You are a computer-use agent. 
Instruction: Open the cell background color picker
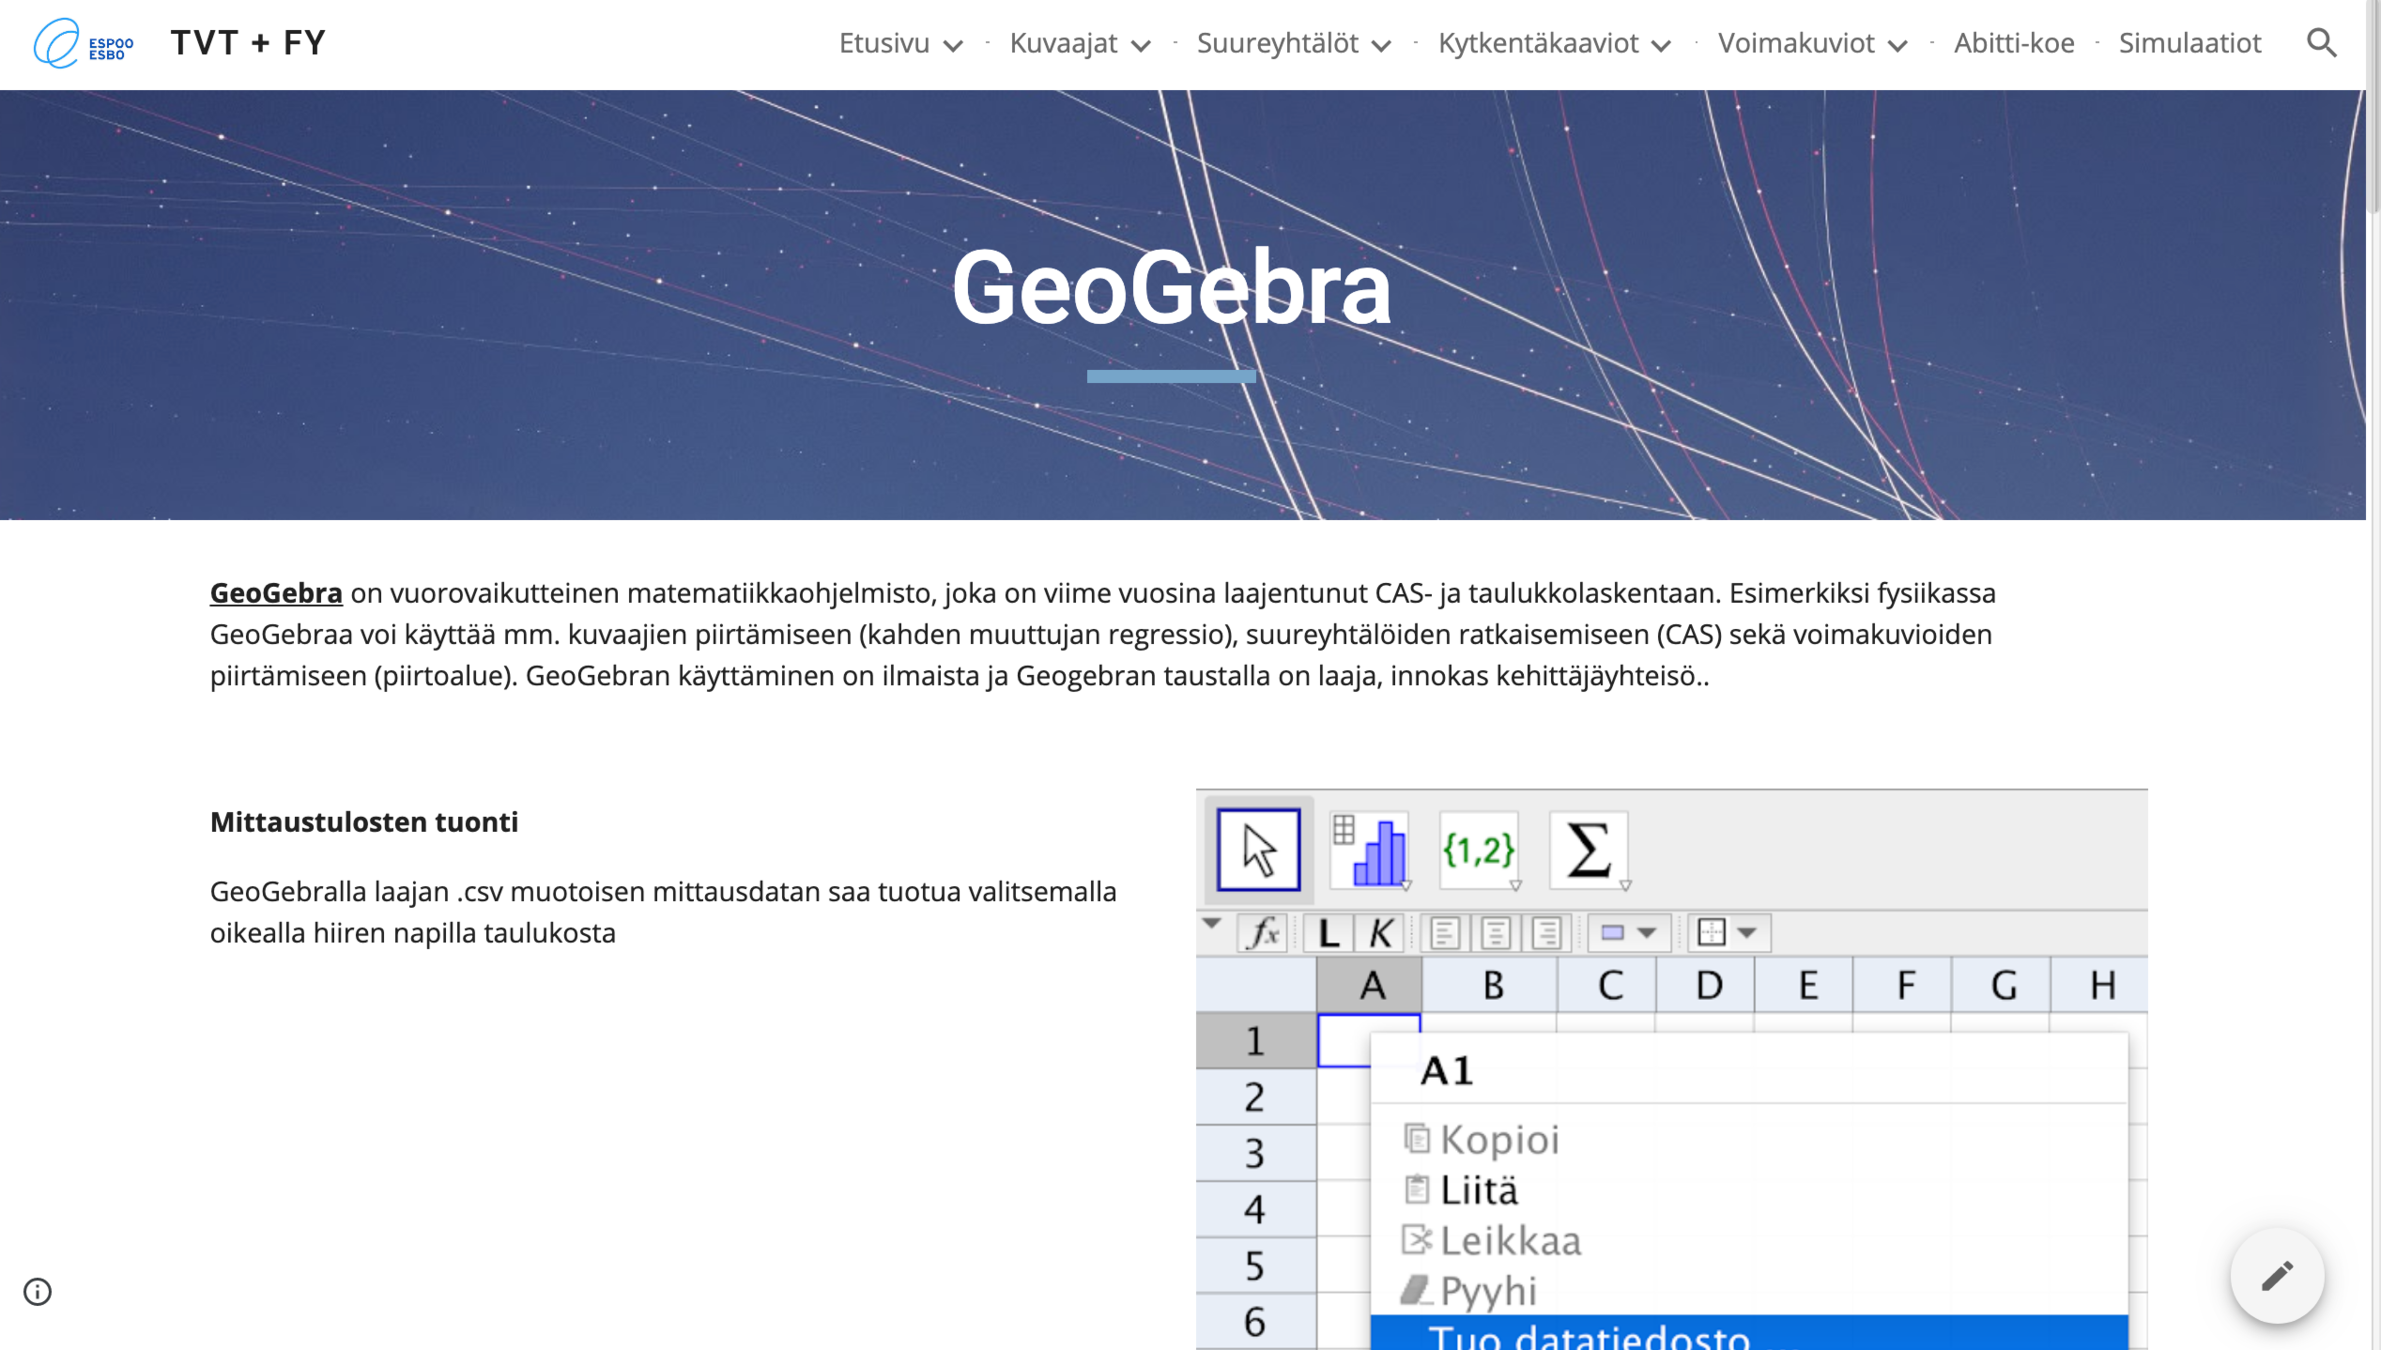coord(1628,933)
